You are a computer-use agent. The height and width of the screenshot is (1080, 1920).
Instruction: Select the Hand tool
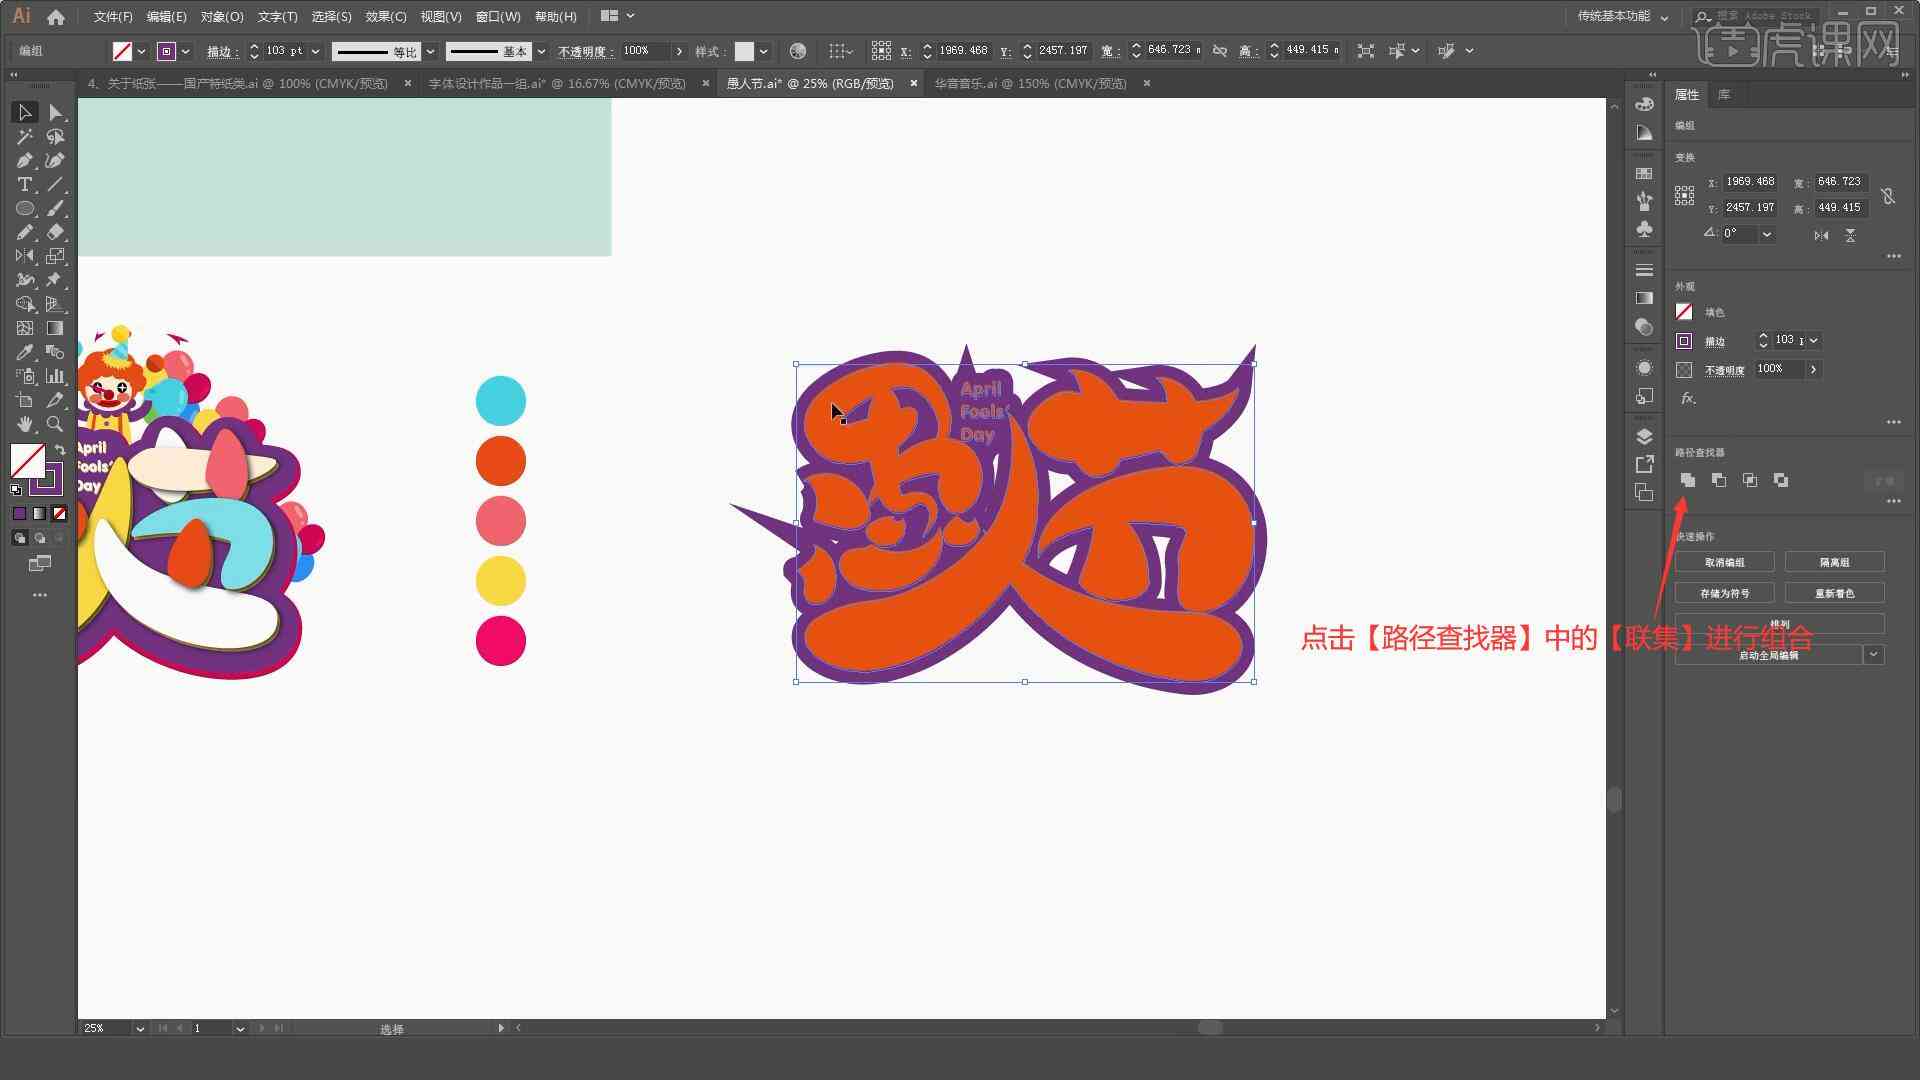[25, 425]
